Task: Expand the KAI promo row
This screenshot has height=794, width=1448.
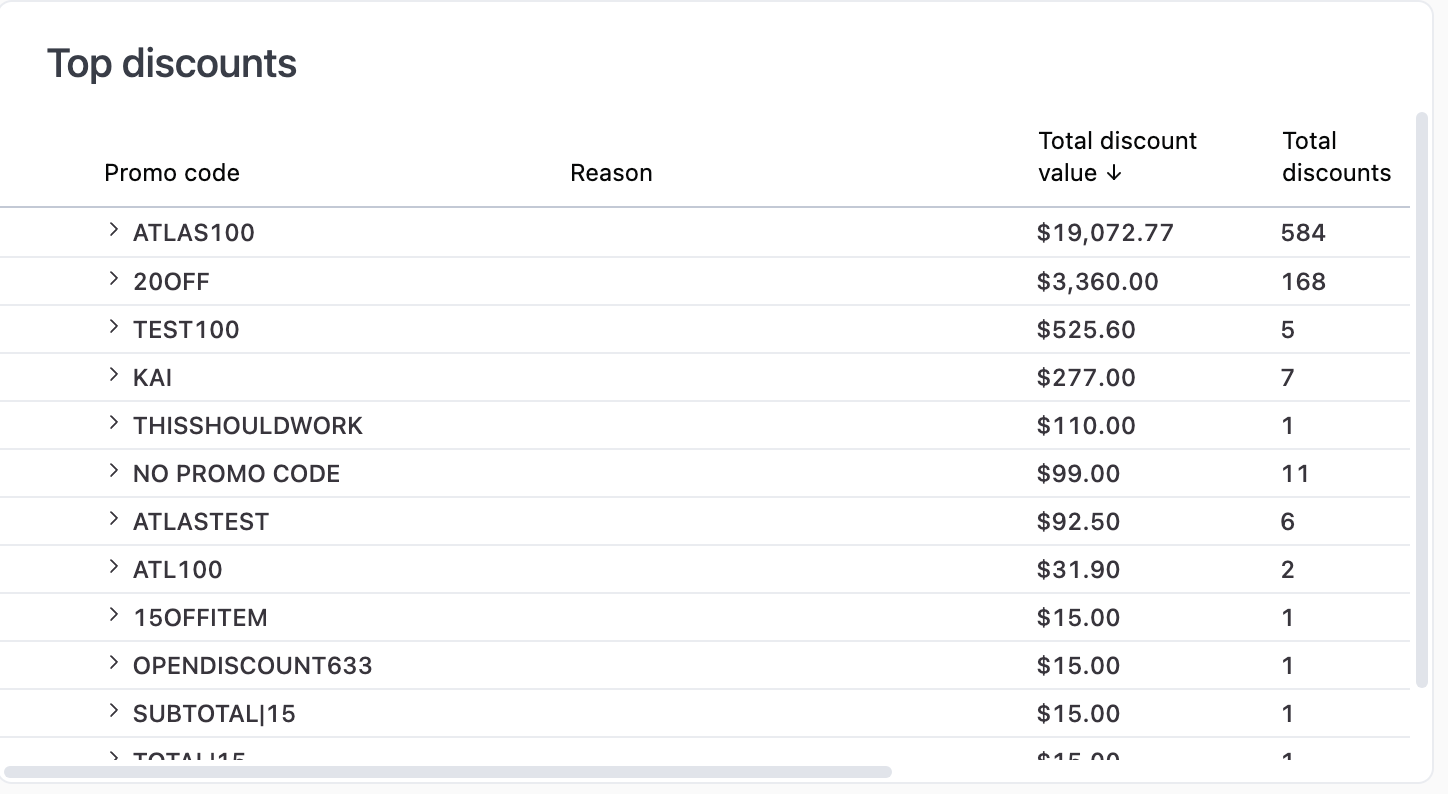Action: point(113,377)
